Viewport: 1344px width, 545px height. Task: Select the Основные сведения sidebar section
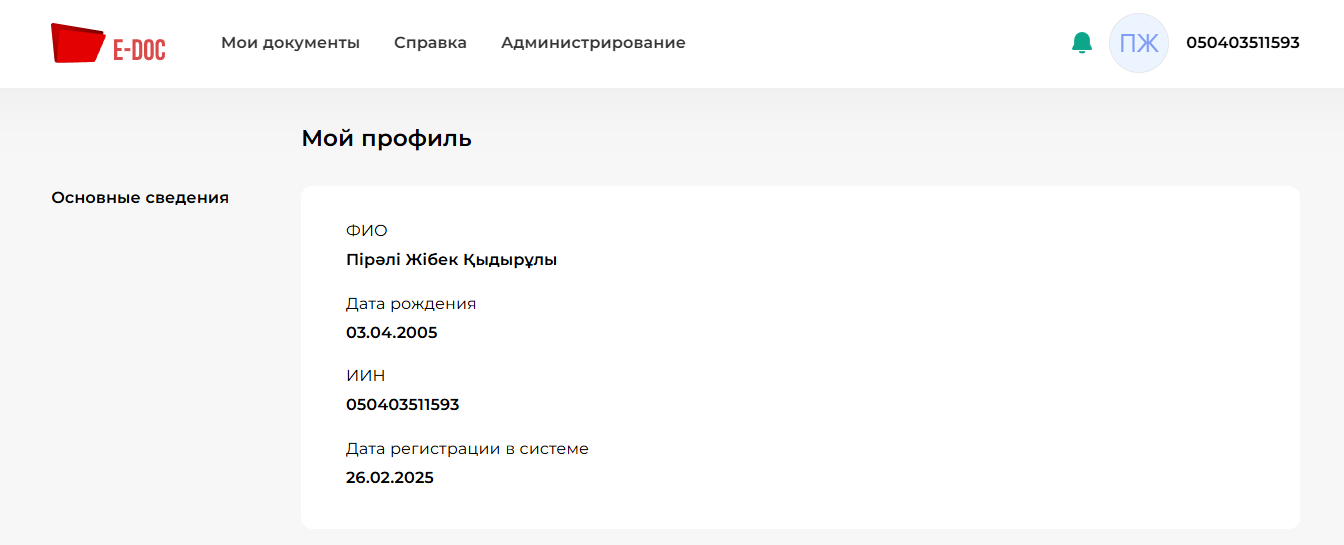coord(140,198)
